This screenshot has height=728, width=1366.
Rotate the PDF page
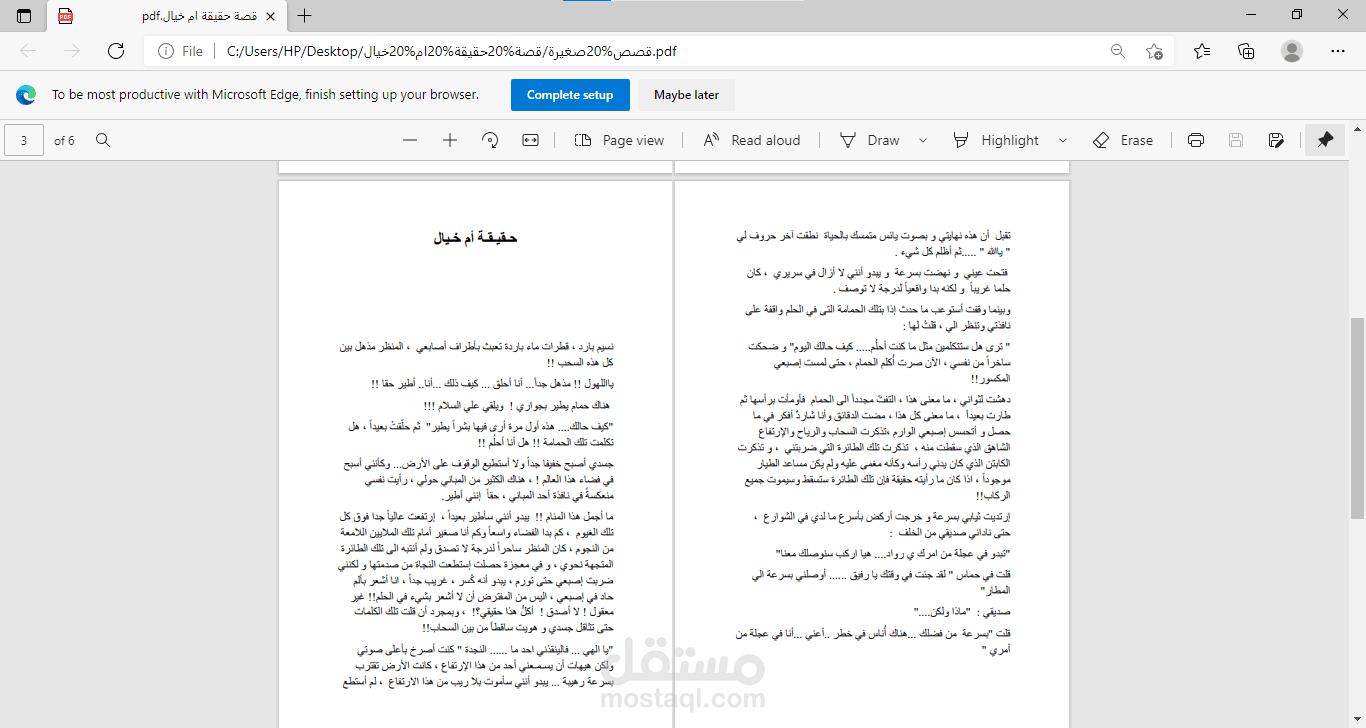pyautogui.click(x=490, y=140)
